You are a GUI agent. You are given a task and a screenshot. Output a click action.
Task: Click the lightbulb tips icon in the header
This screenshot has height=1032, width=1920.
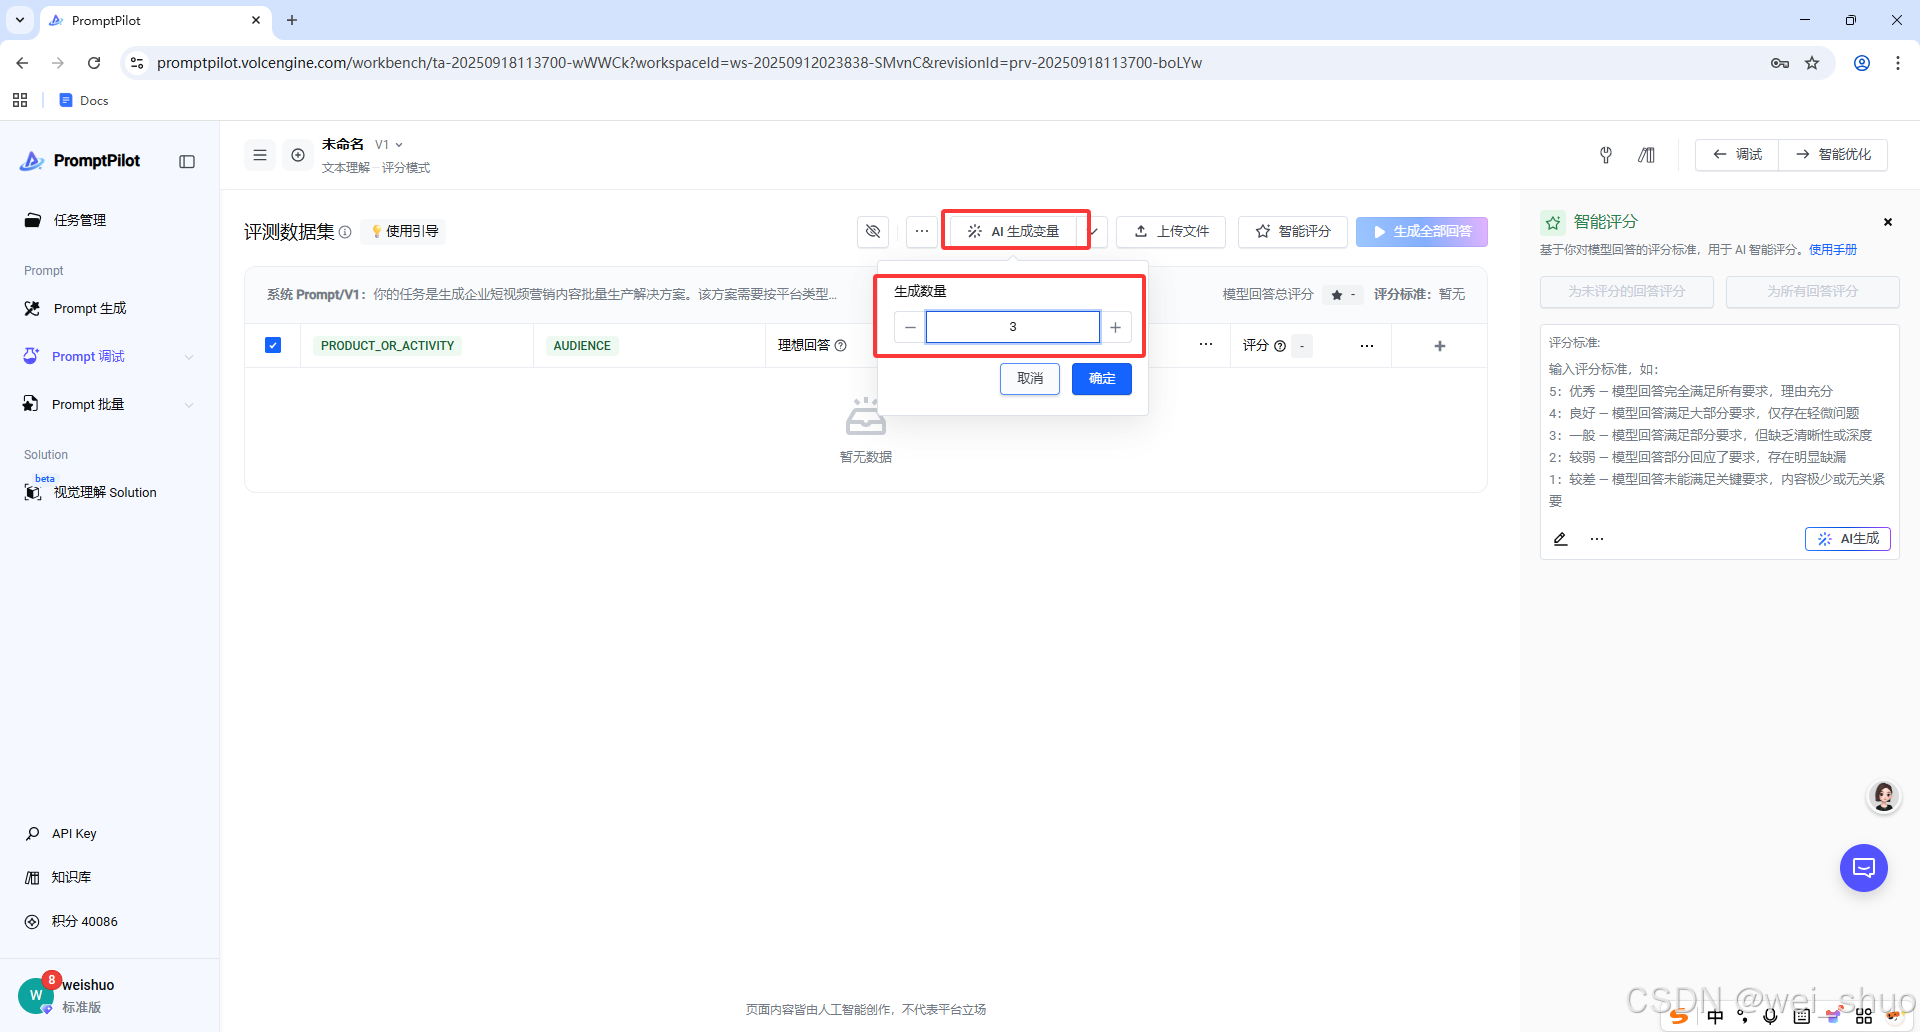[1606, 155]
